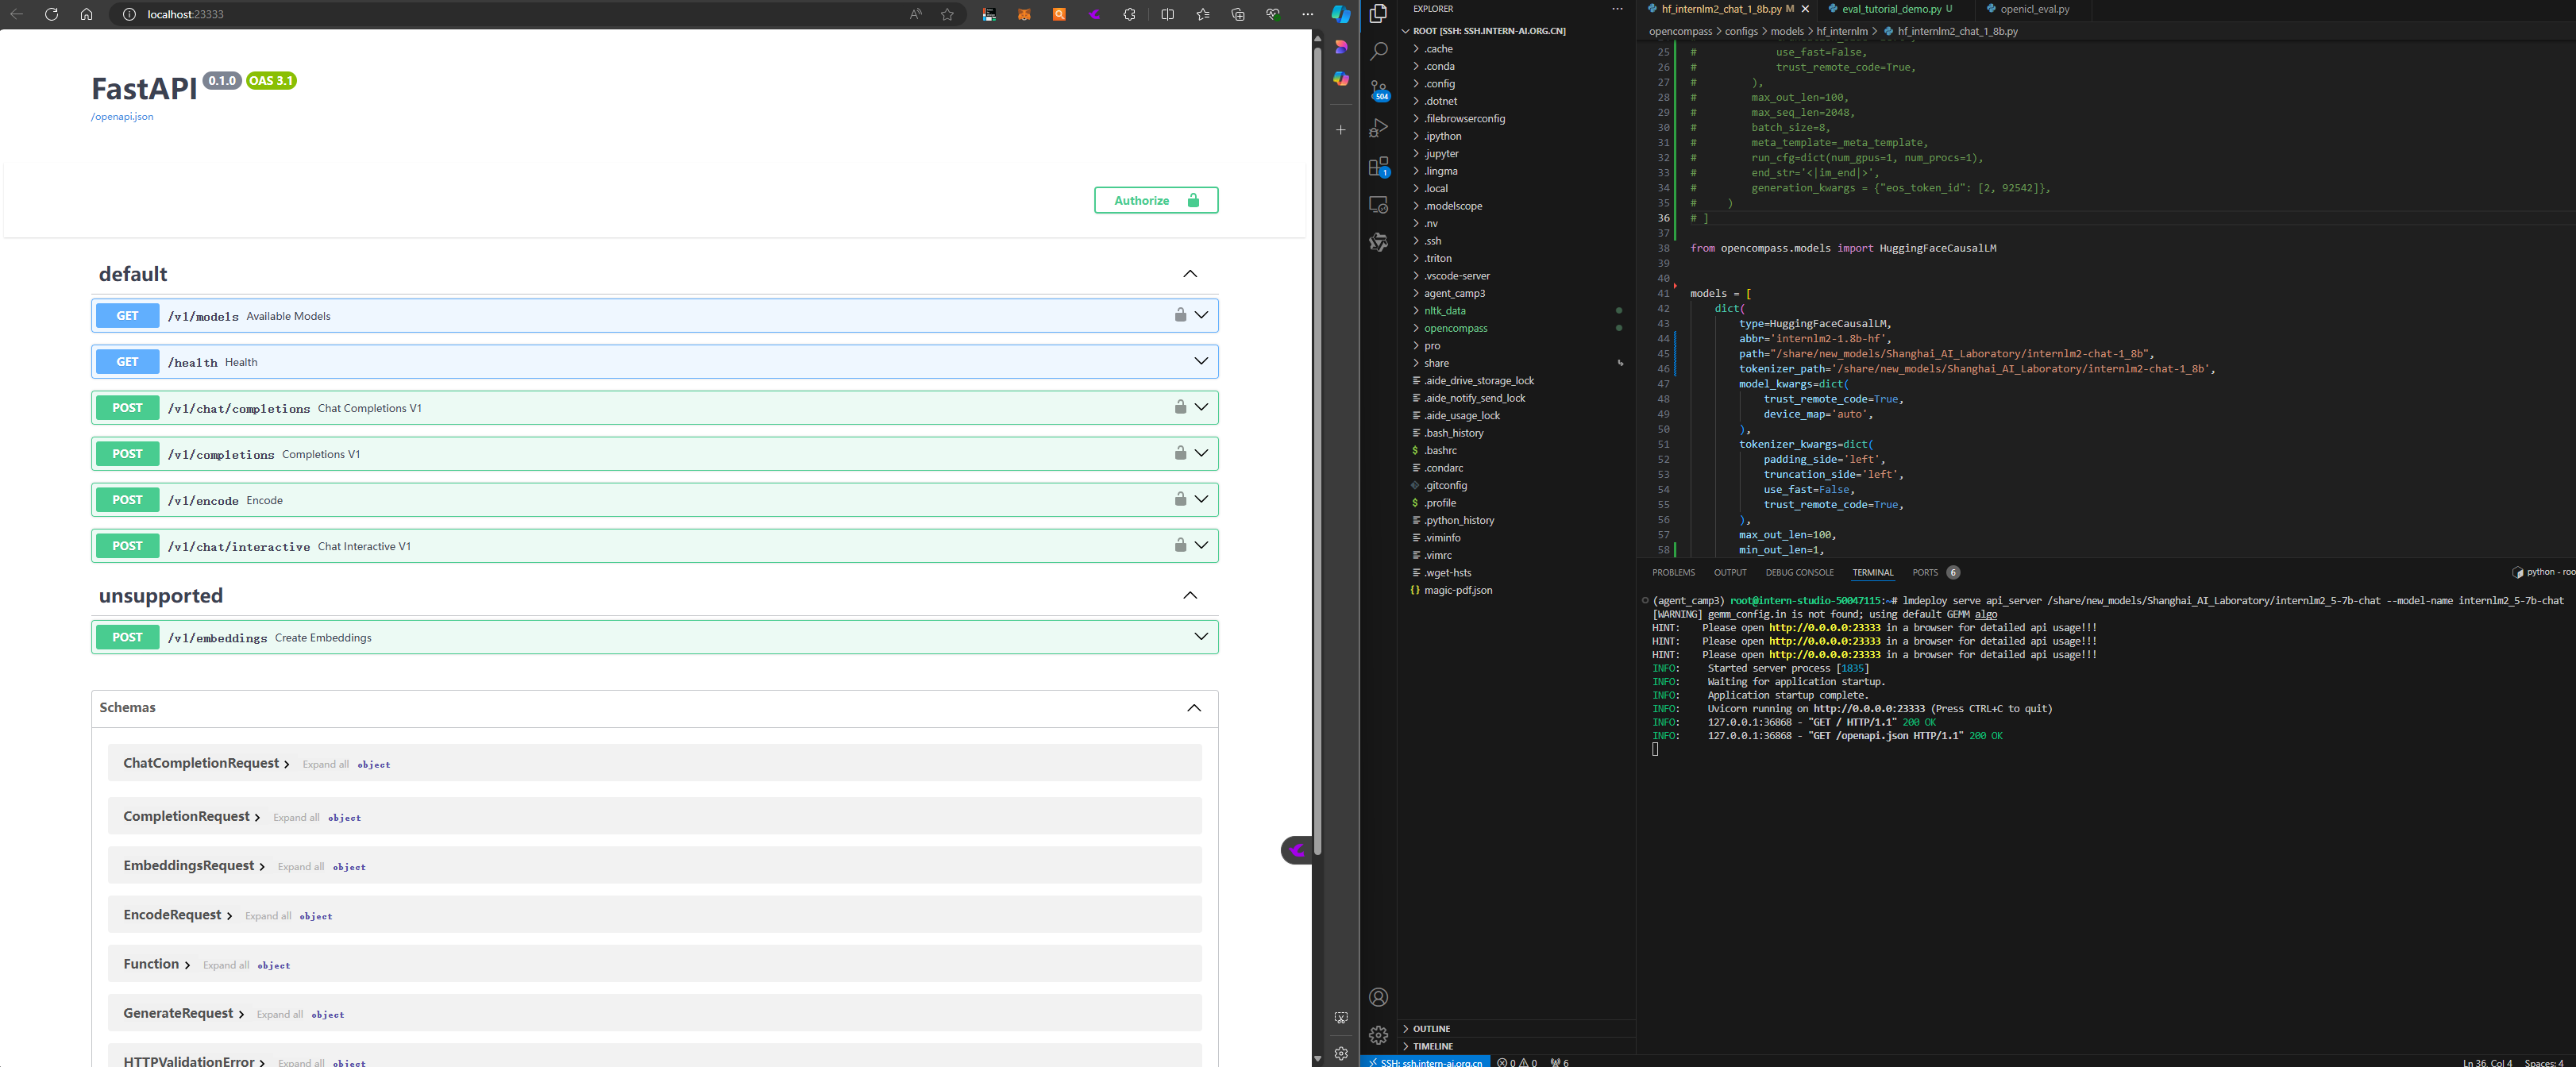Click the Ln 36, Col 4 status

[2487, 1061]
